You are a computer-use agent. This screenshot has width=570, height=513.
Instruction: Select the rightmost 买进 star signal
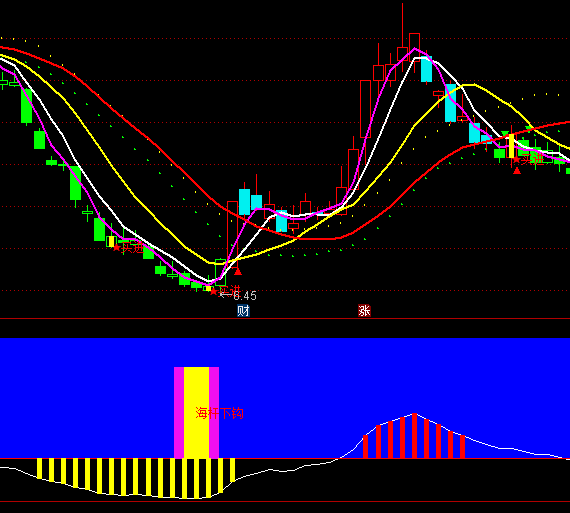click(516, 159)
